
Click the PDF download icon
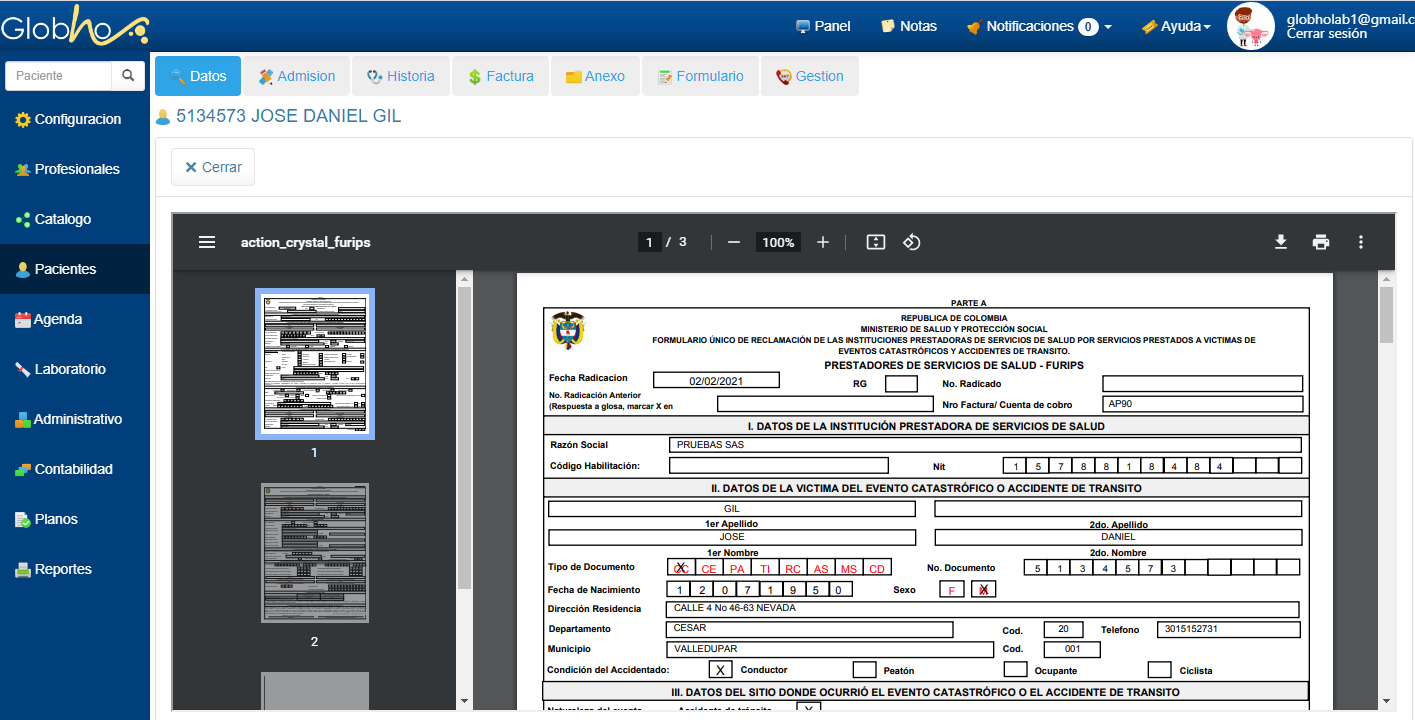(1280, 242)
